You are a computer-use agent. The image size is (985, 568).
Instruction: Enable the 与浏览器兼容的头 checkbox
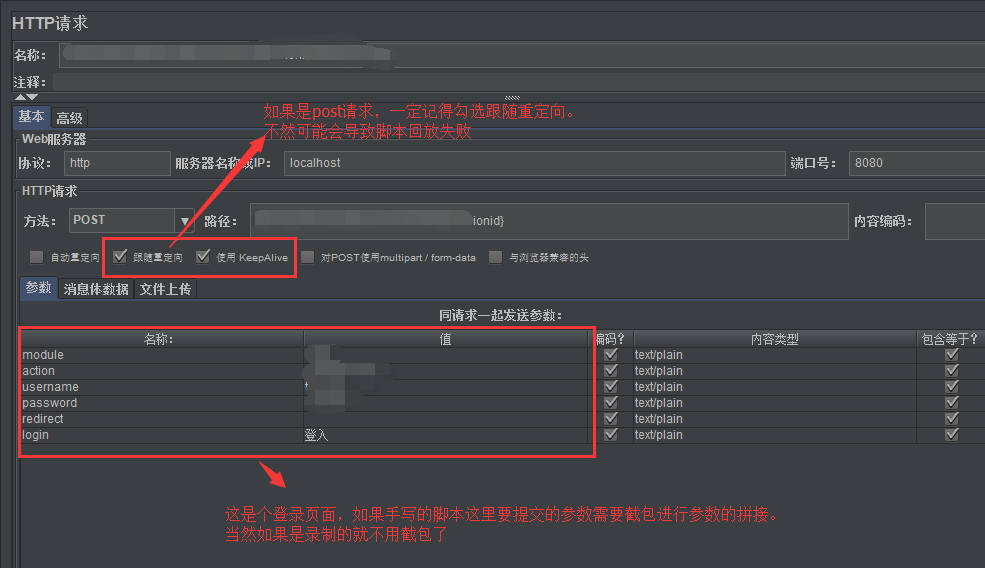[496, 257]
